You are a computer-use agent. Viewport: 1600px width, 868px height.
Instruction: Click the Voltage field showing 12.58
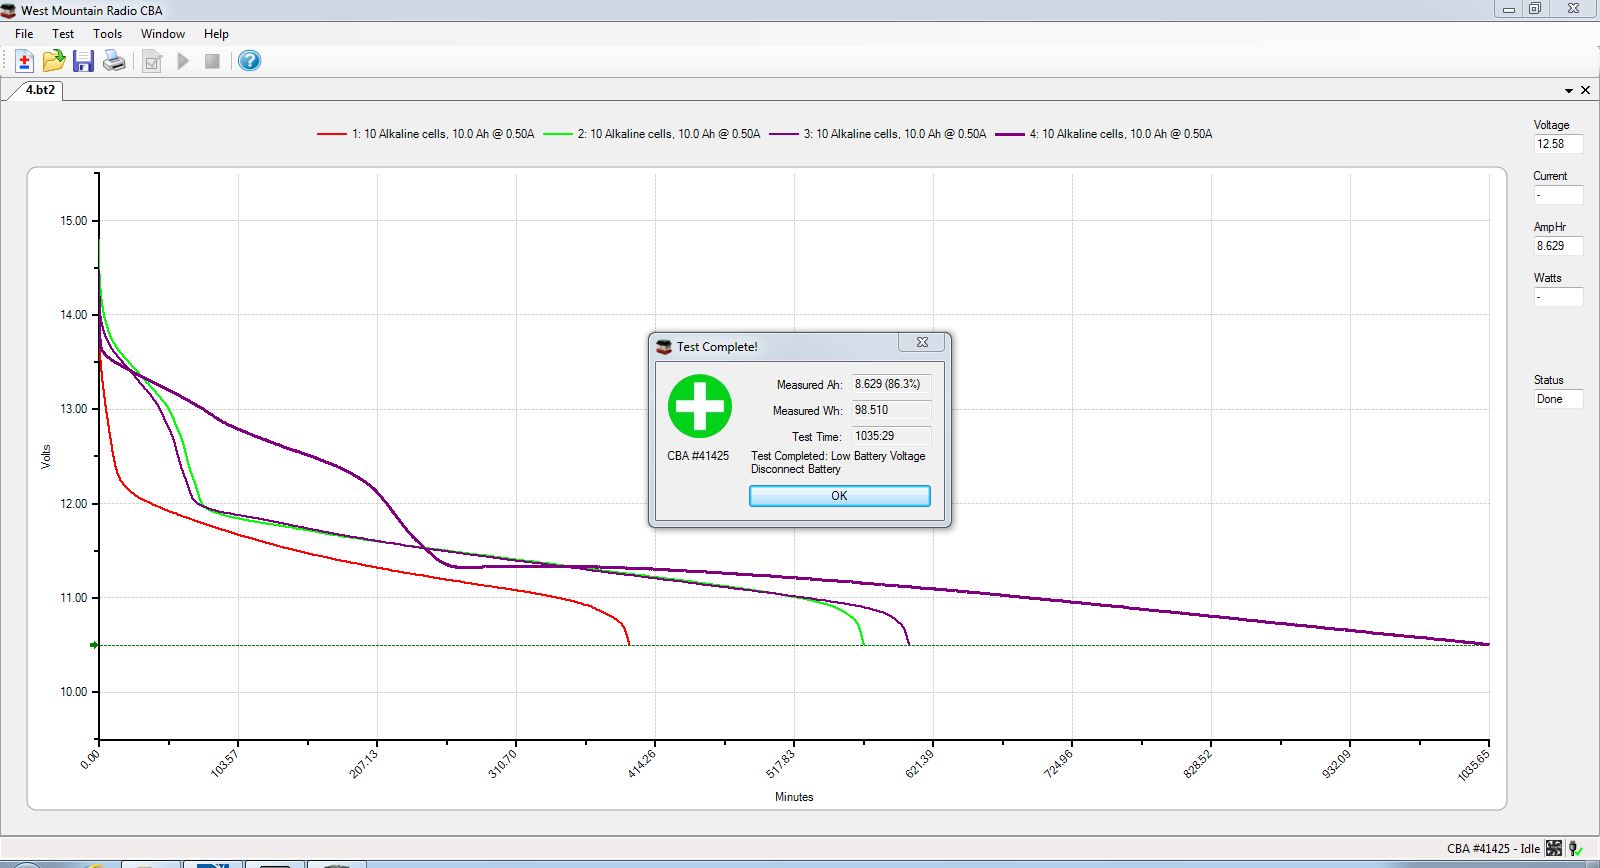(1559, 144)
